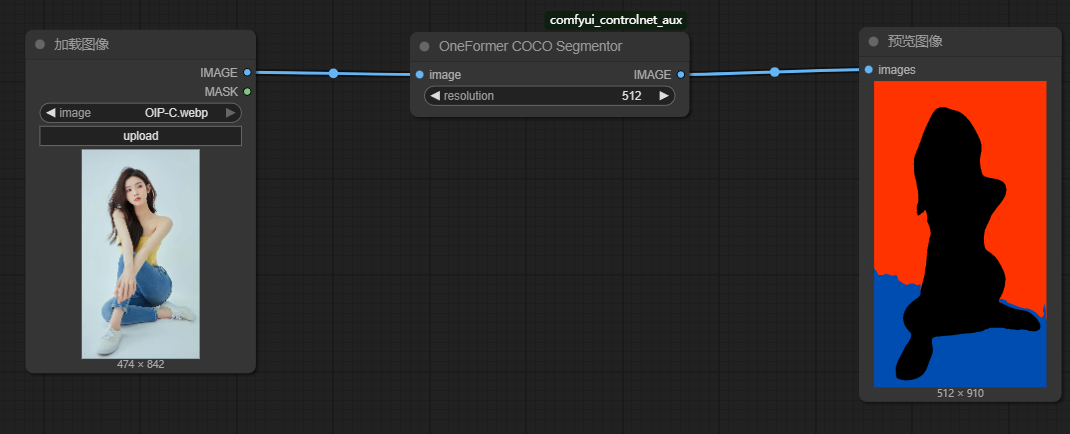Select next image with right arrow
1070x434 pixels.
point(230,113)
